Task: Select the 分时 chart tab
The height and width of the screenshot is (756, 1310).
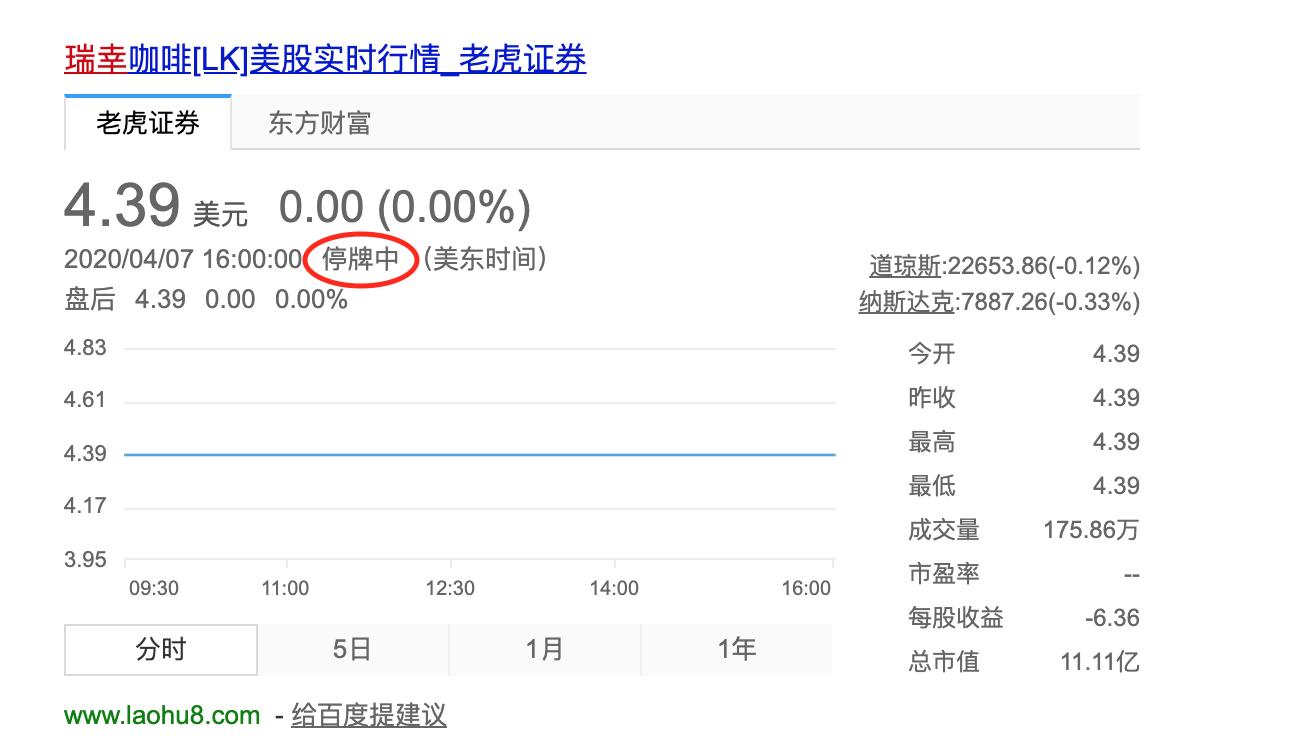Action: [x=161, y=650]
